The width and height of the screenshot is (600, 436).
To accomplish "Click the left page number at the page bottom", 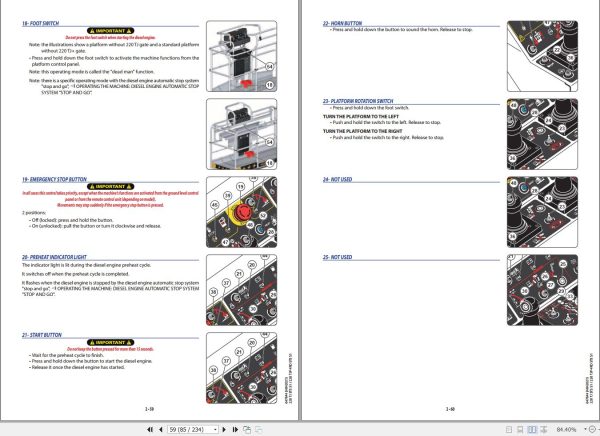I will tap(149, 409).
